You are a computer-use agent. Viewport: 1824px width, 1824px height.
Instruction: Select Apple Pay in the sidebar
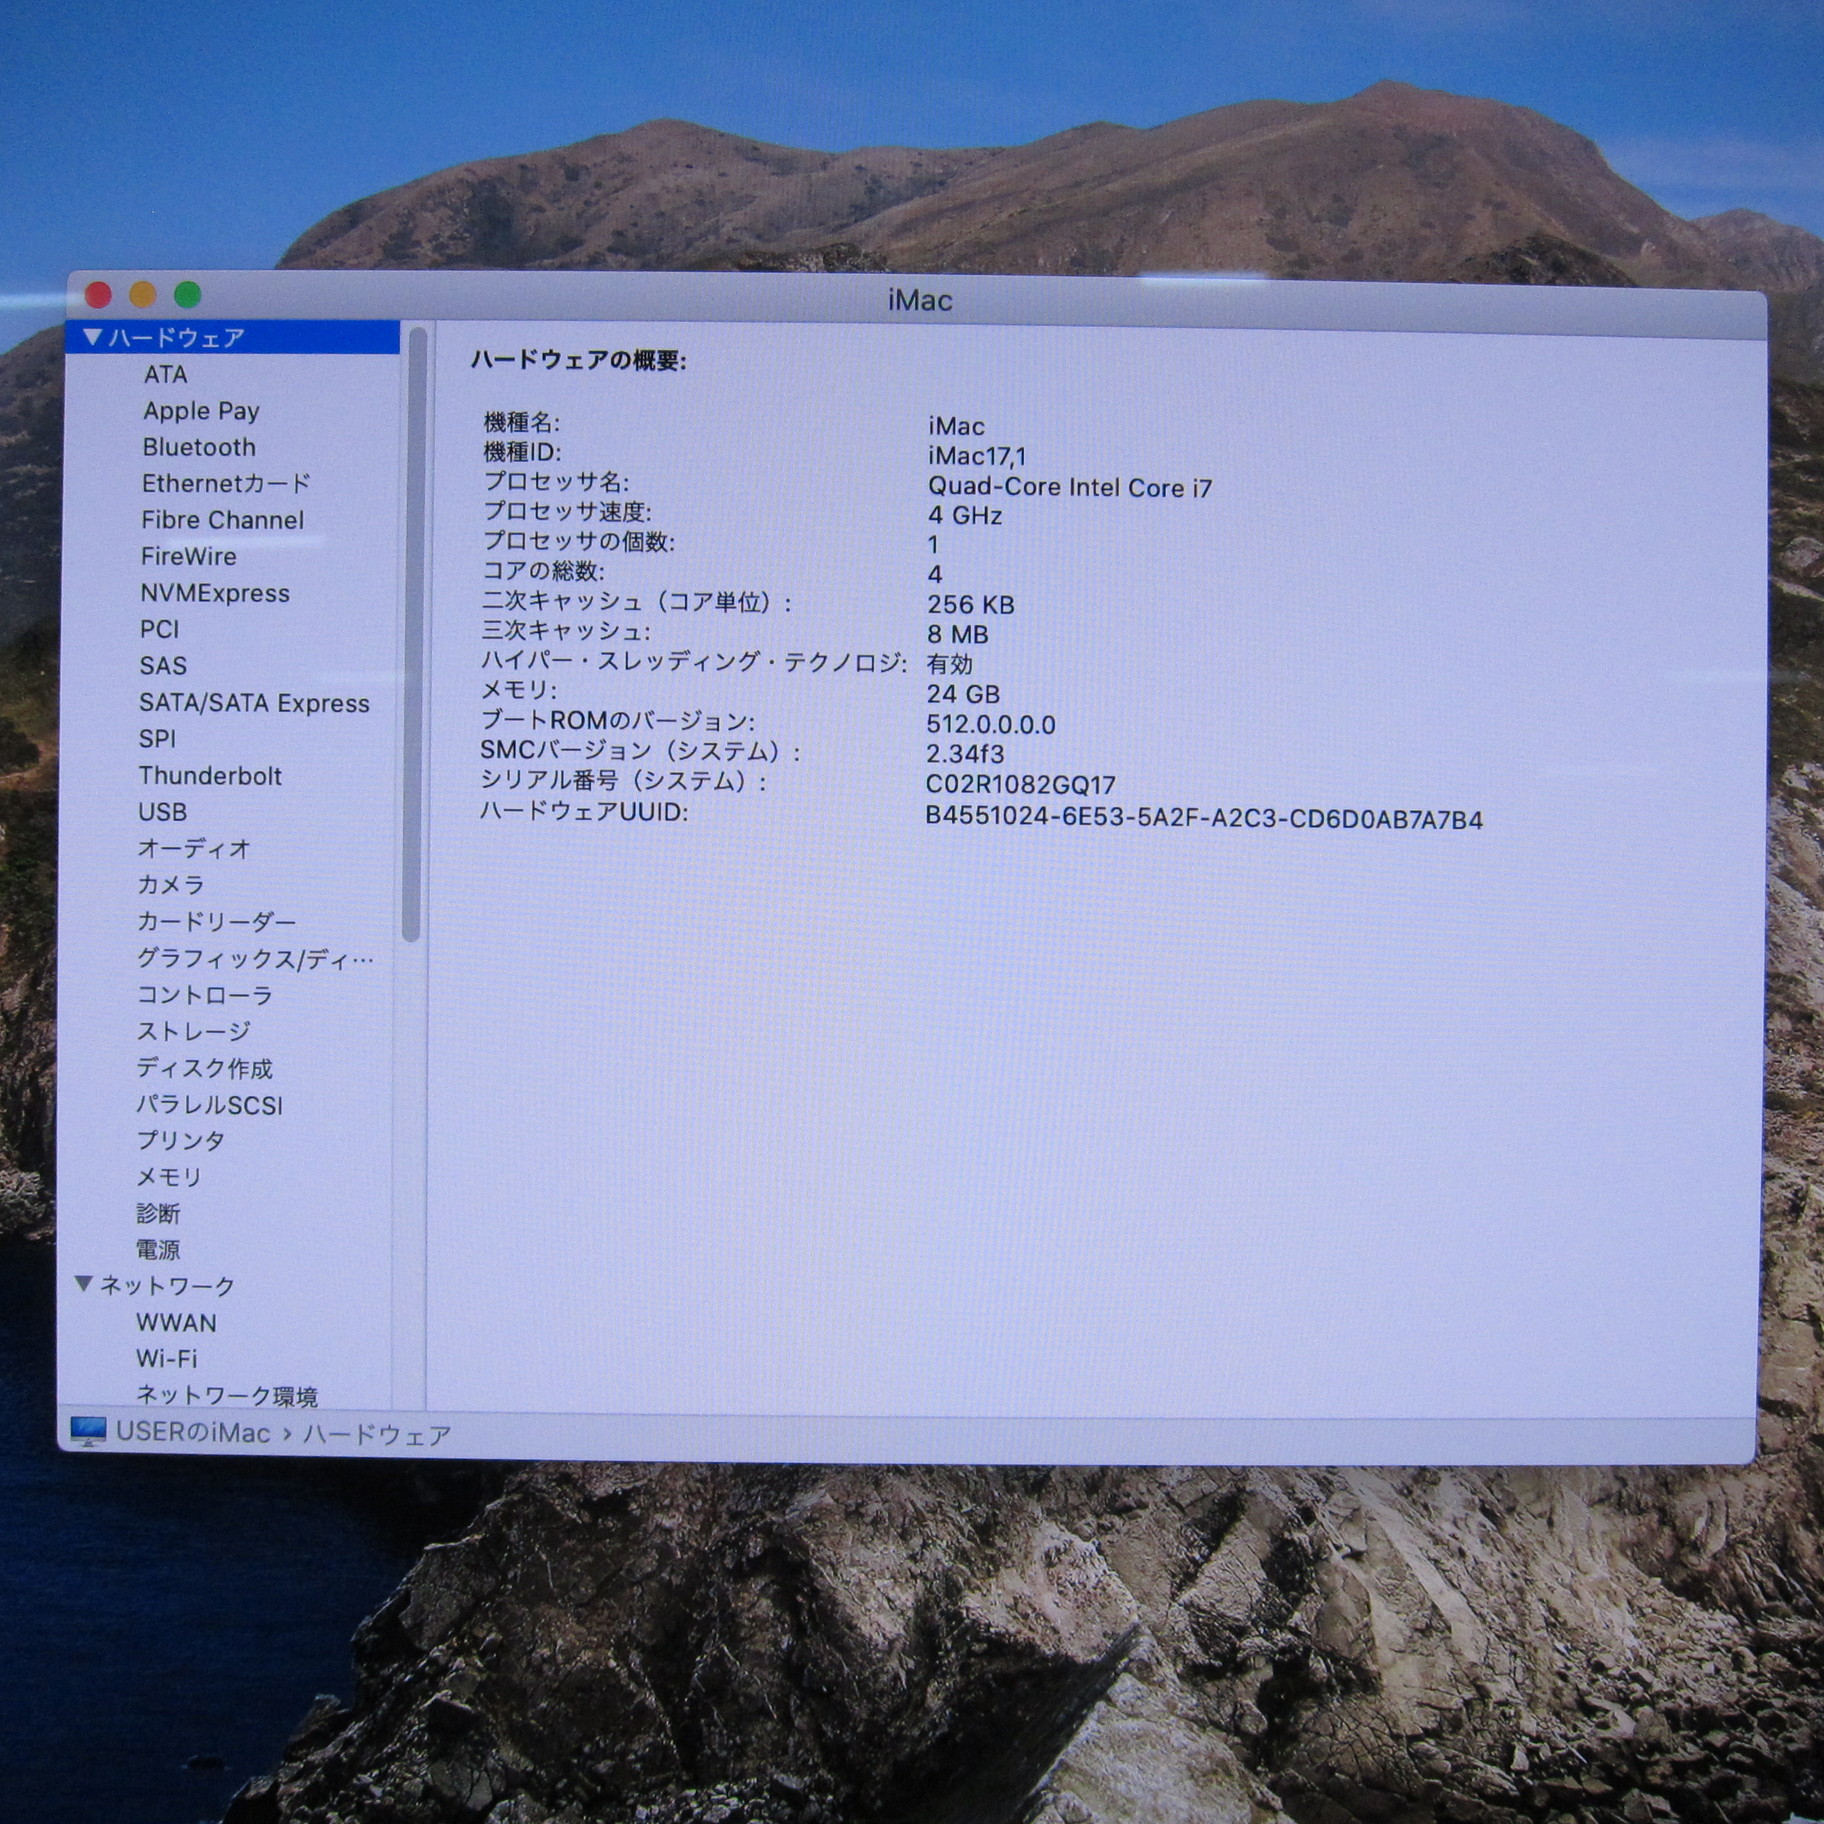[x=201, y=411]
